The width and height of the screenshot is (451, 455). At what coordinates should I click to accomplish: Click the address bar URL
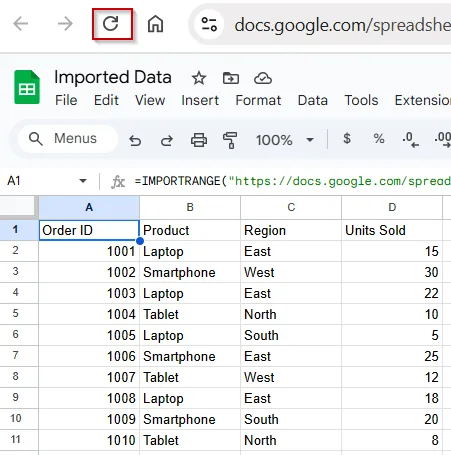[342, 25]
